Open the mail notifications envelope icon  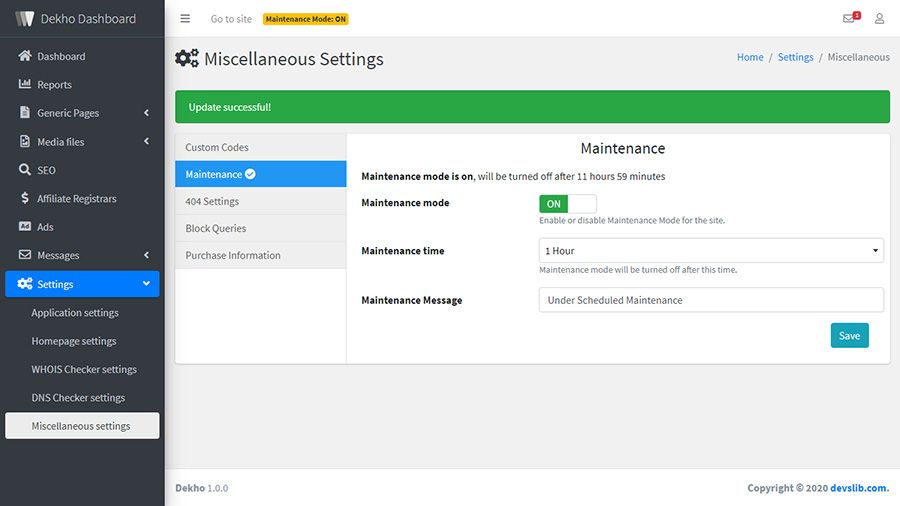pos(849,19)
